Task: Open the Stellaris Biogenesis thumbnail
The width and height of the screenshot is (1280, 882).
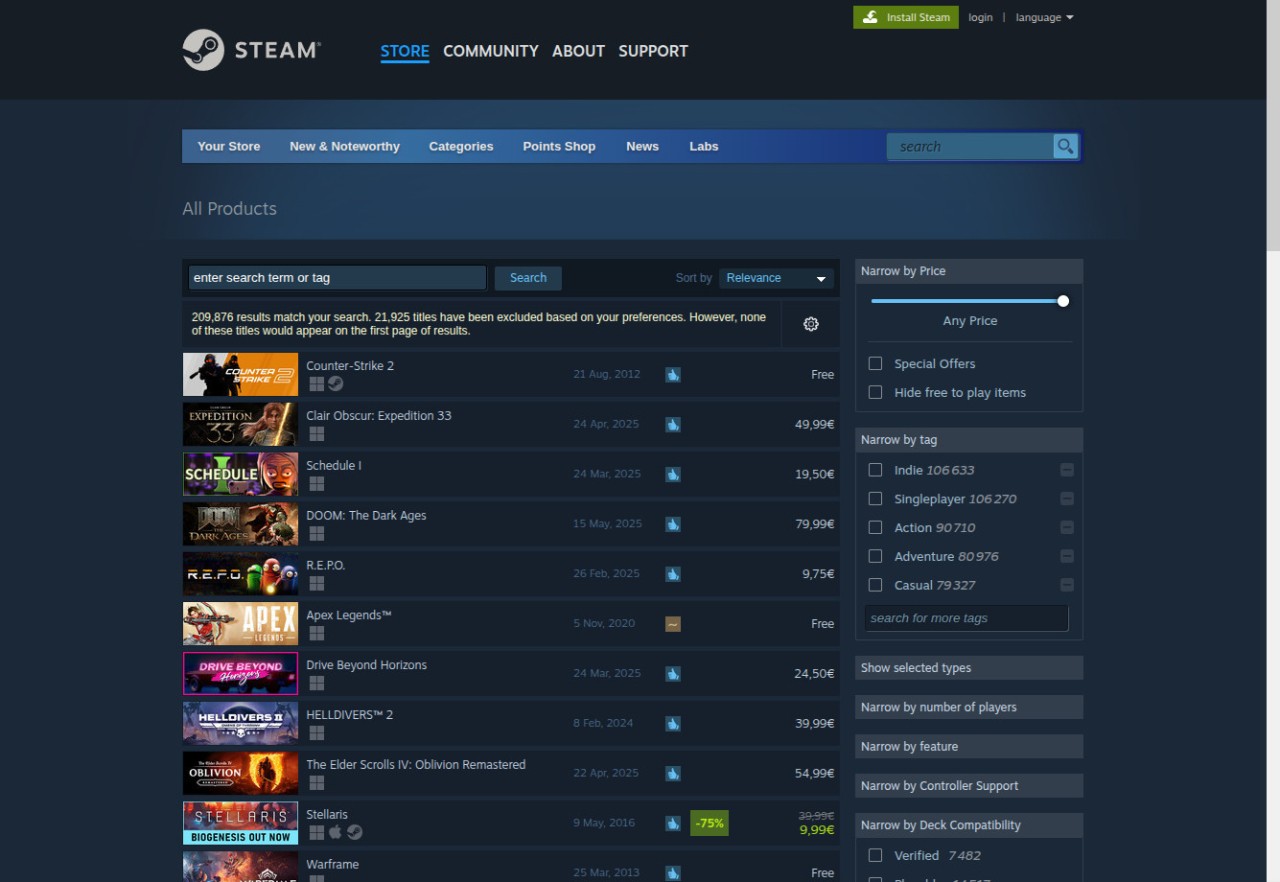Action: (240, 823)
